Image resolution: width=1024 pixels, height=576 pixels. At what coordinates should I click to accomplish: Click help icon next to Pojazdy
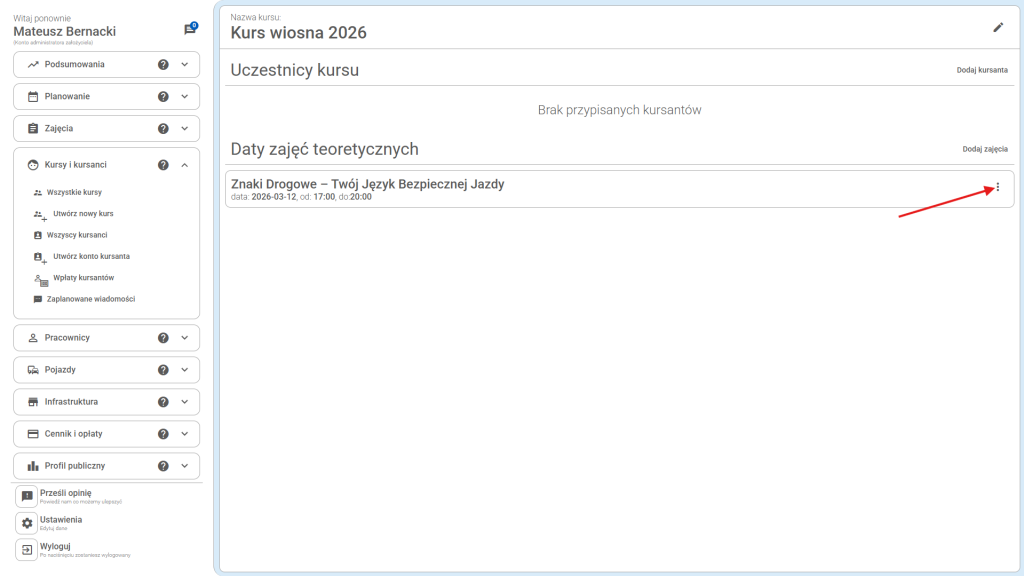coord(163,370)
